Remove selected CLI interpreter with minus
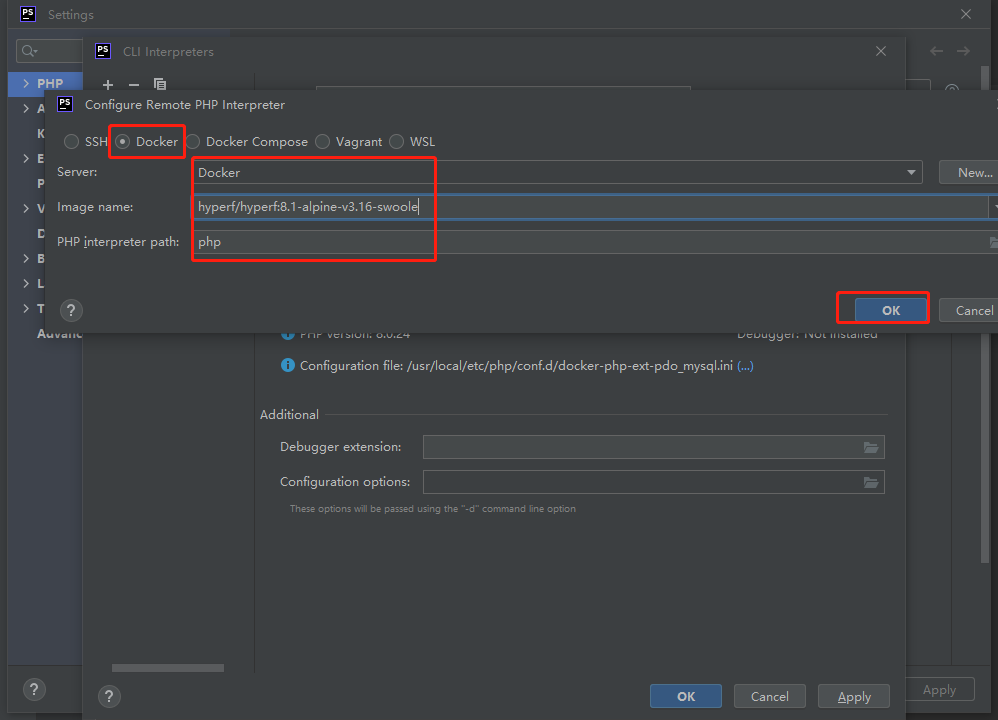Viewport: 998px width, 720px height. tap(134, 84)
